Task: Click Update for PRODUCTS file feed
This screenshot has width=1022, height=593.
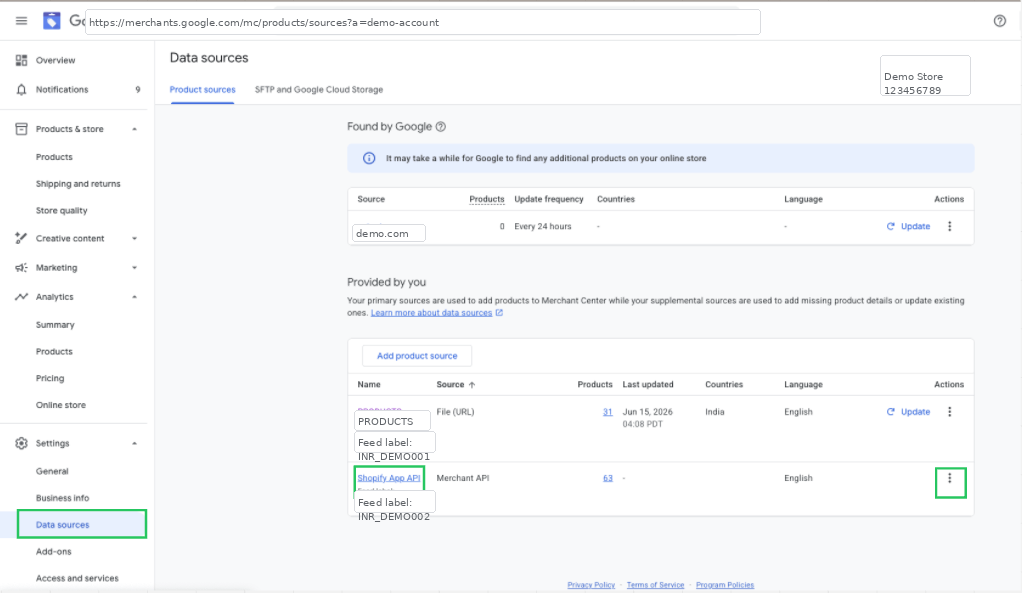Action: tap(909, 412)
